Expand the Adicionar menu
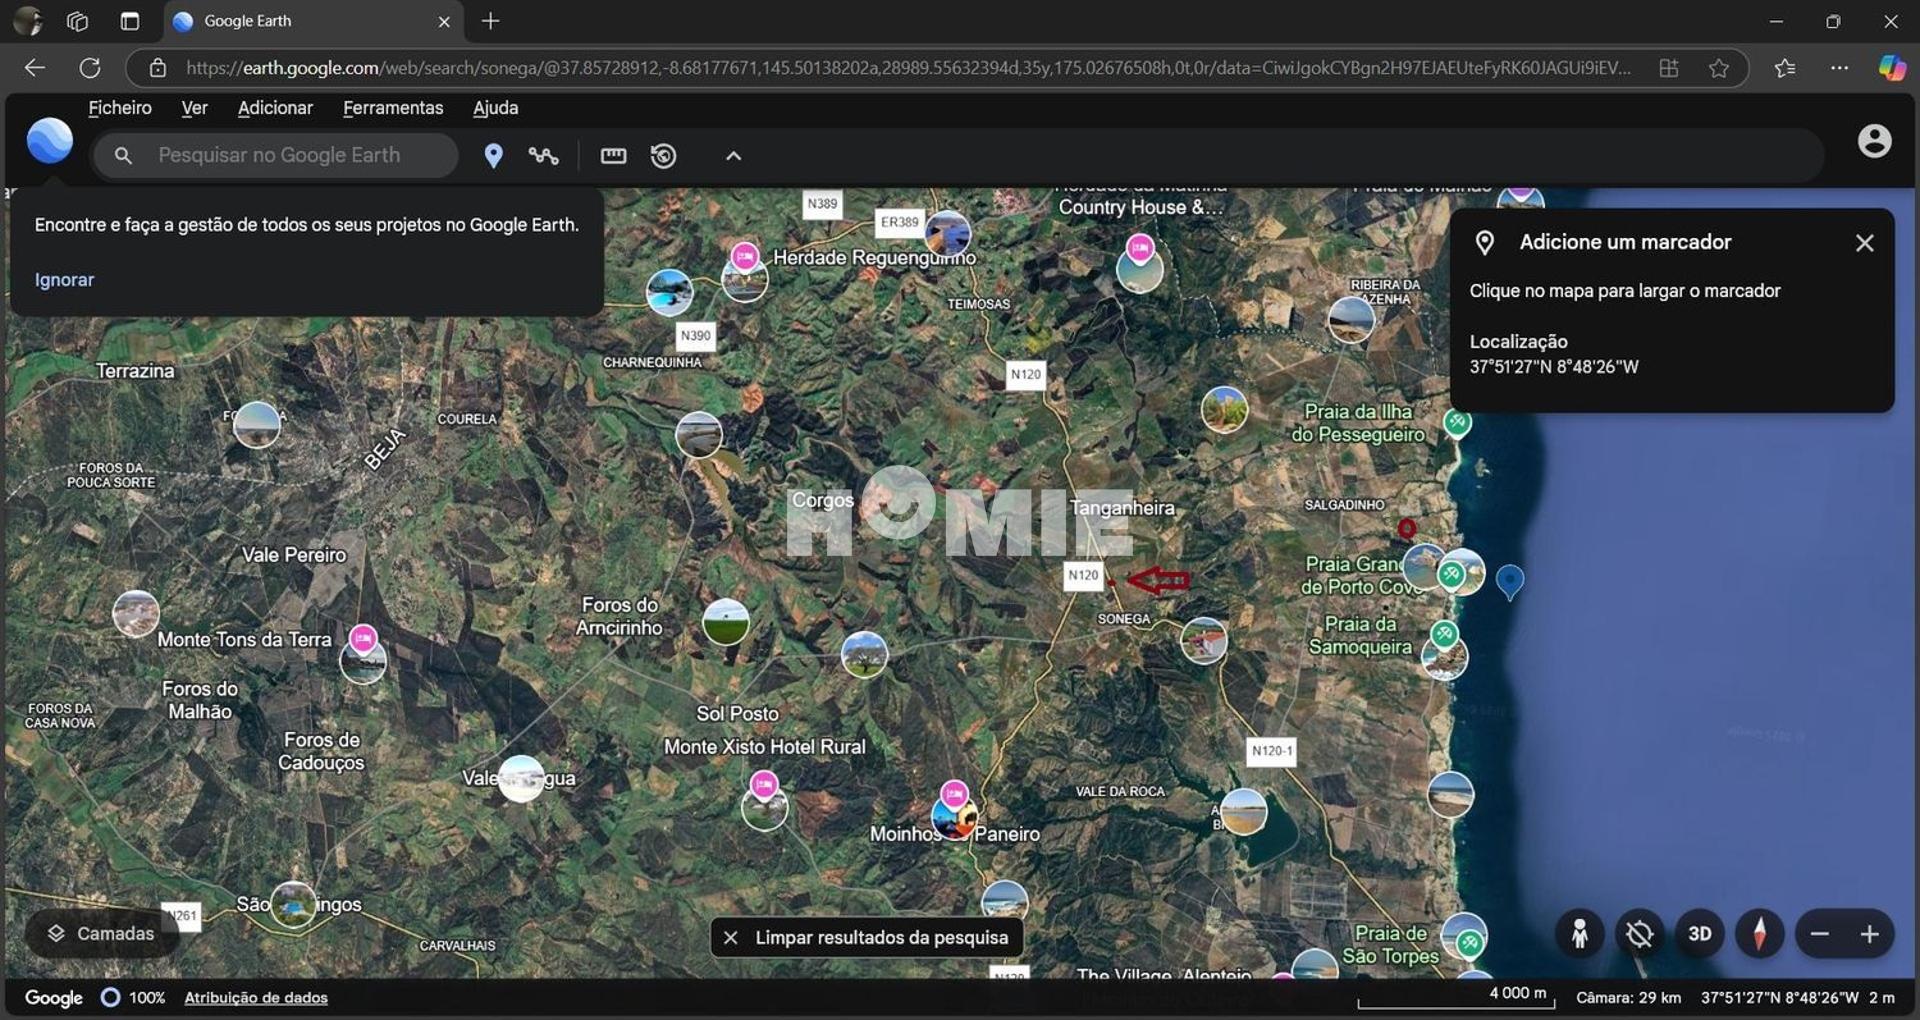The width and height of the screenshot is (1920, 1020). 275,108
